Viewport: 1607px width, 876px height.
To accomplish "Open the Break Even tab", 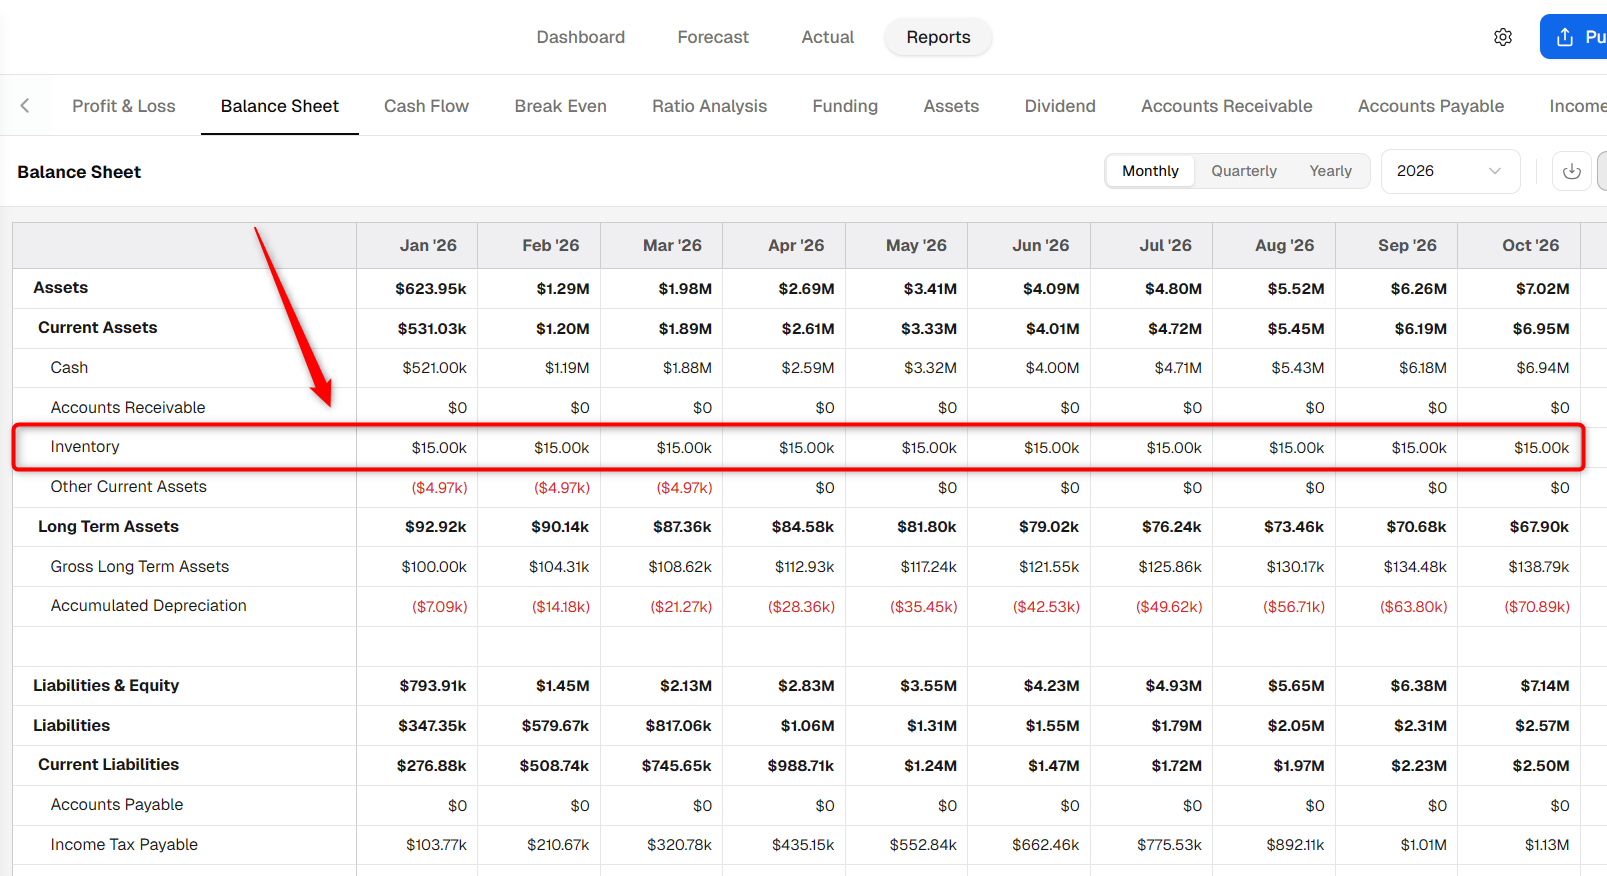I will (560, 106).
